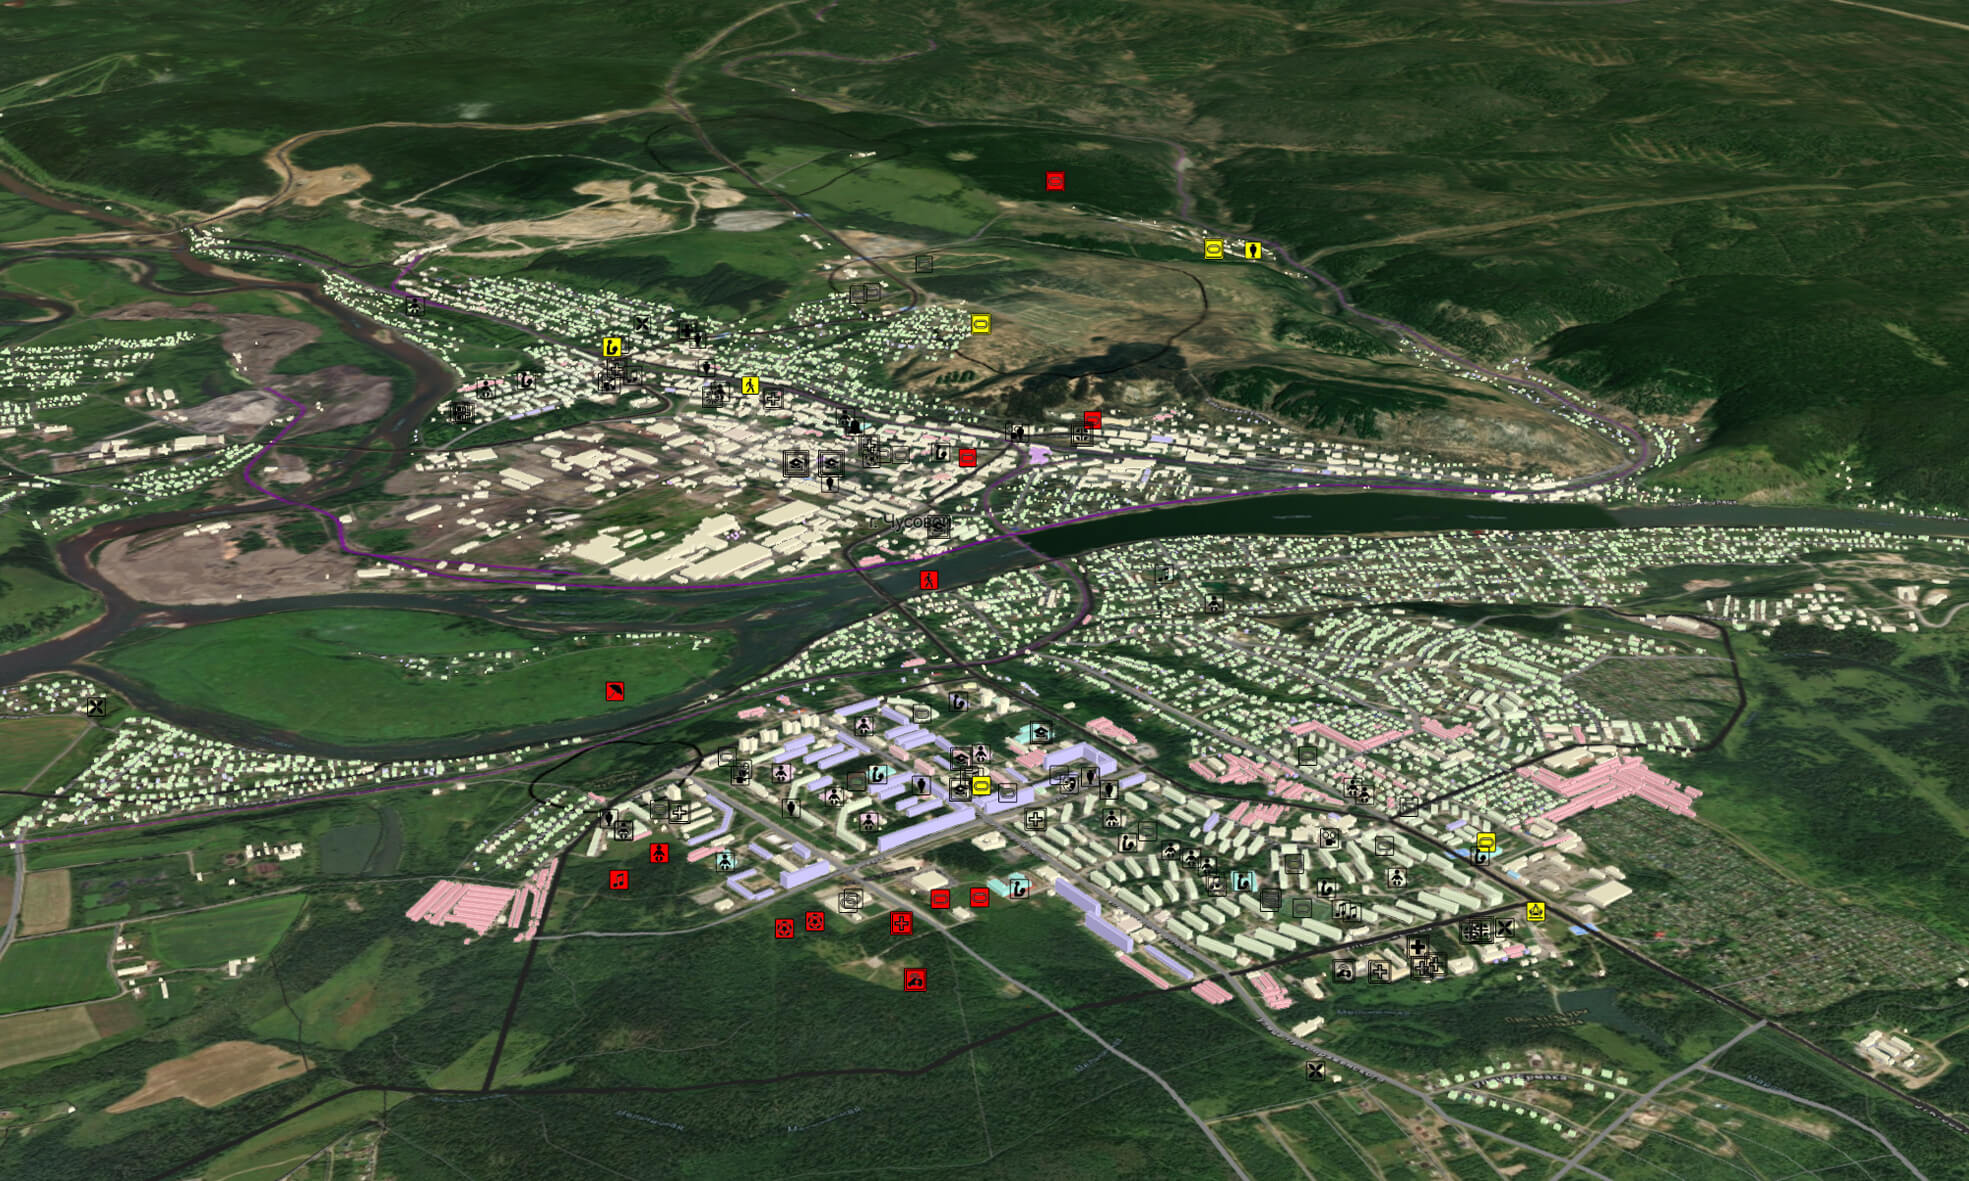1969x1181 pixels.
Task: Click the crossed-tools marker next to the yellow crown
Action: click(x=1504, y=928)
